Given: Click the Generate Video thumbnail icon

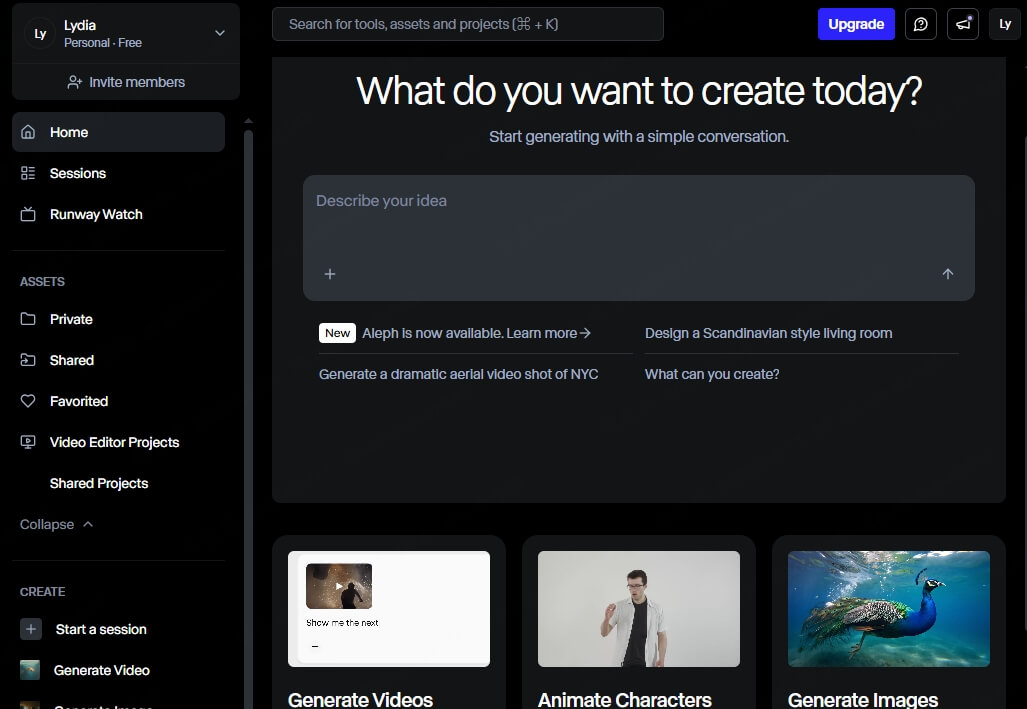Looking at the screenshot, I should pyautogui.click(x=30, y=670).
